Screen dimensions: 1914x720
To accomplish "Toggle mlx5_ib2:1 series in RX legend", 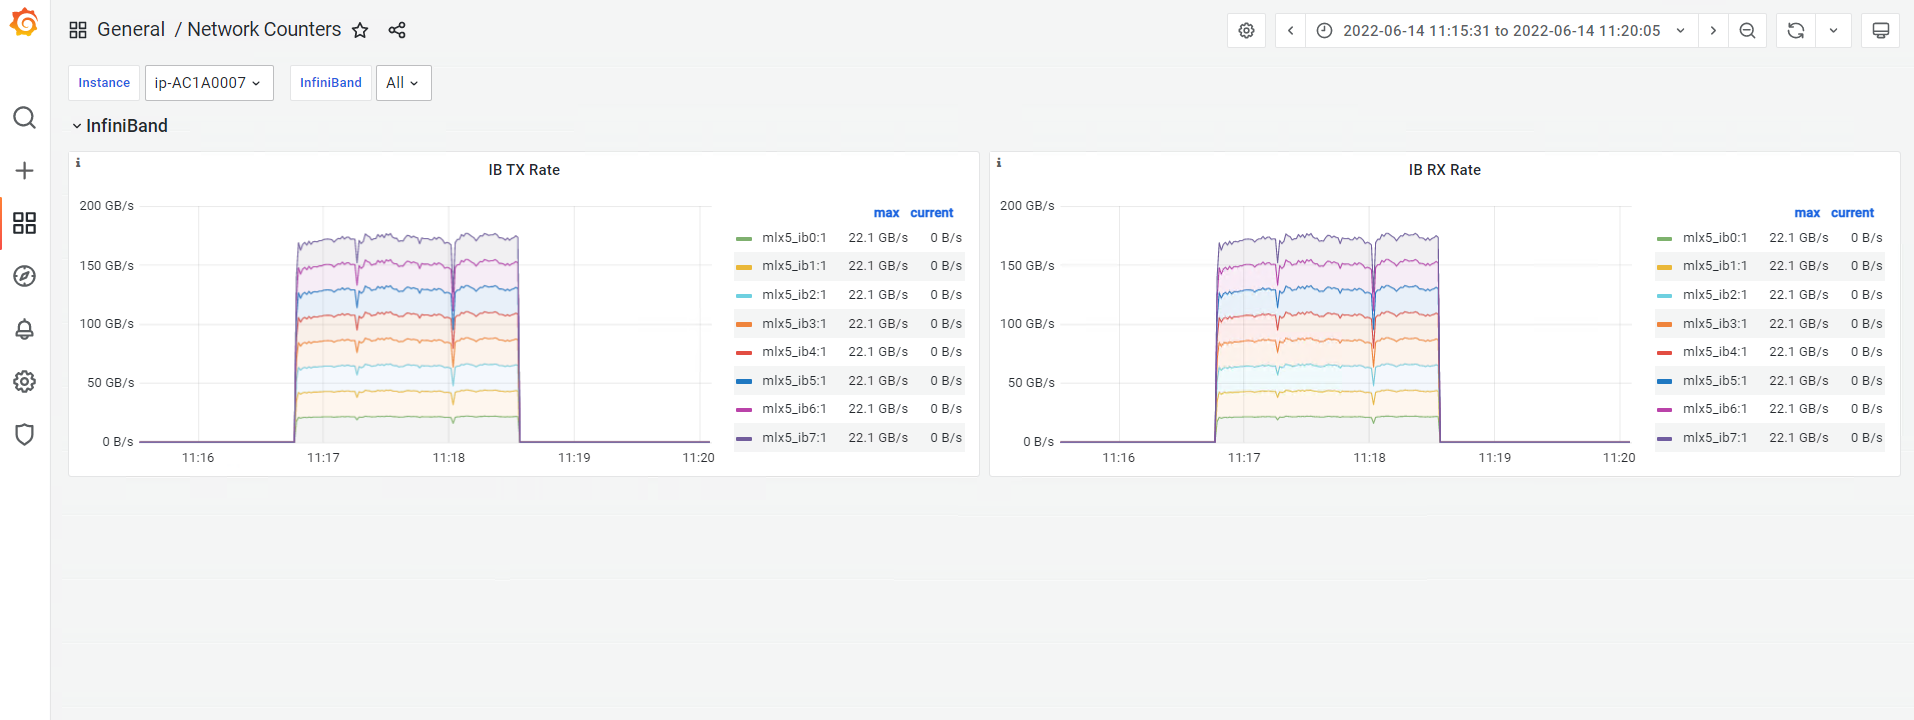I will 1715,295.
